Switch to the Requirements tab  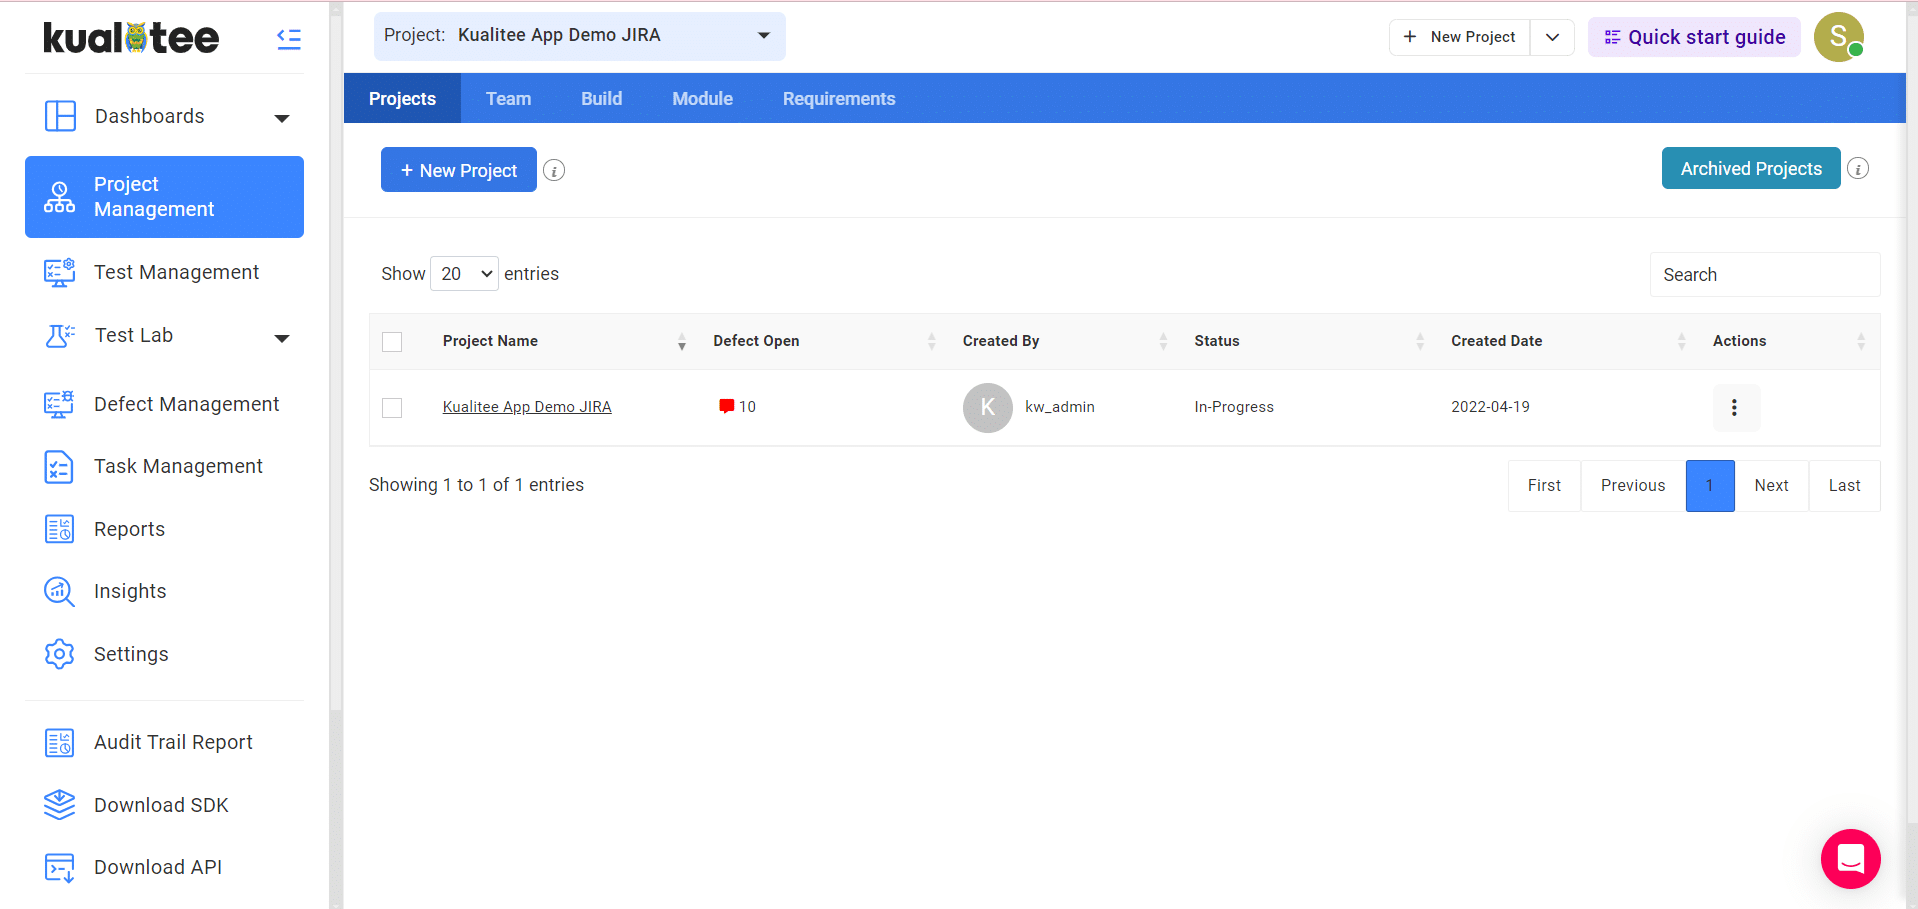(838, 99)
